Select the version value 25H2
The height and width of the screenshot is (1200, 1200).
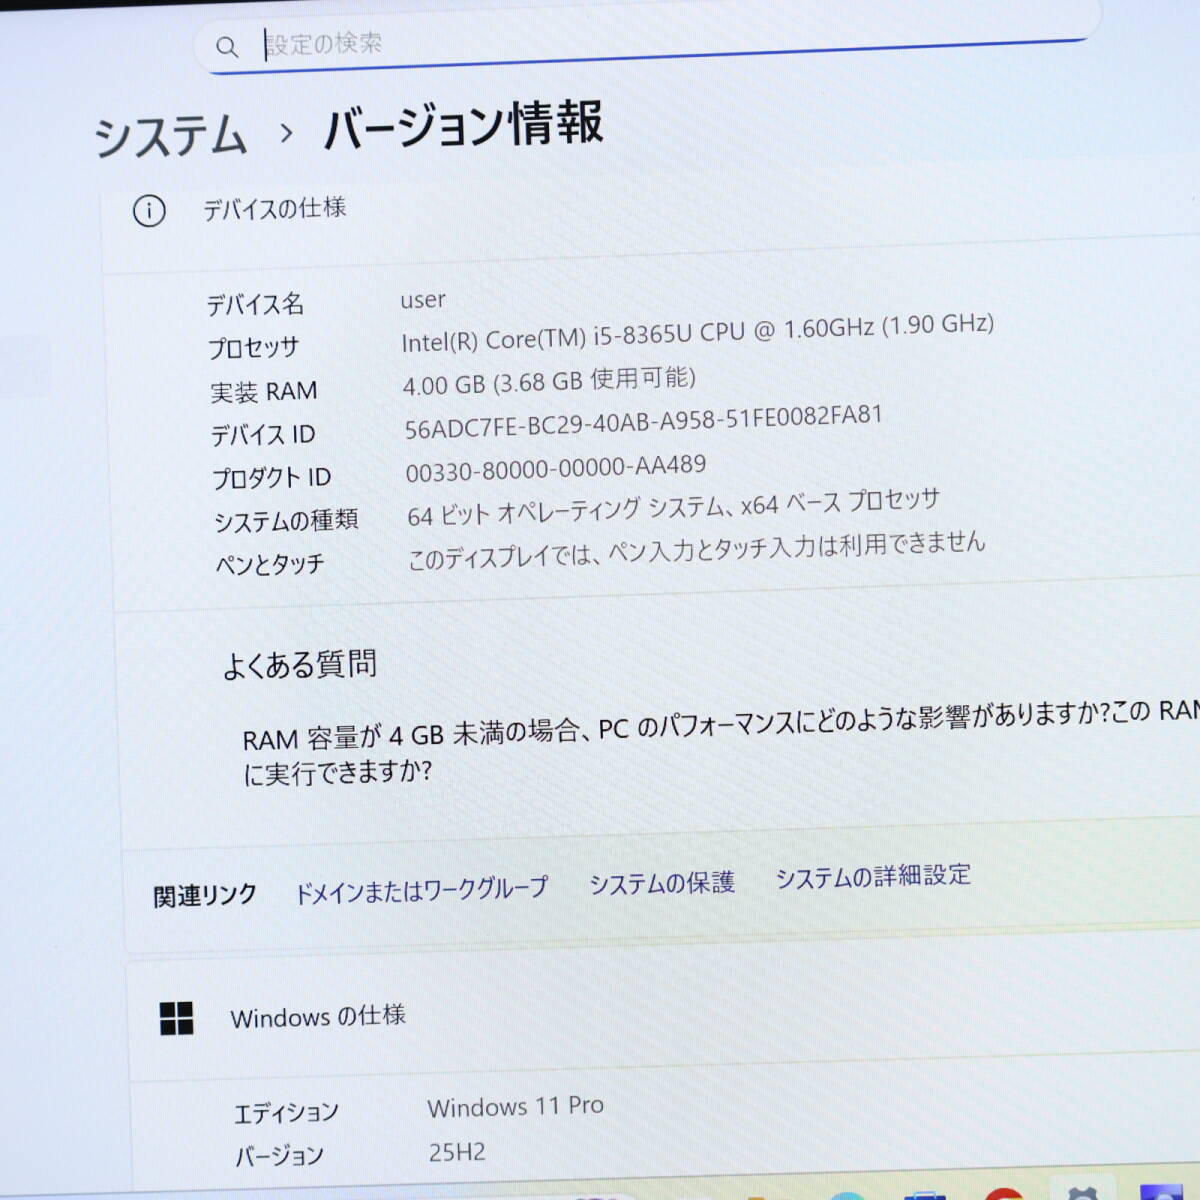pos(457,1152)
